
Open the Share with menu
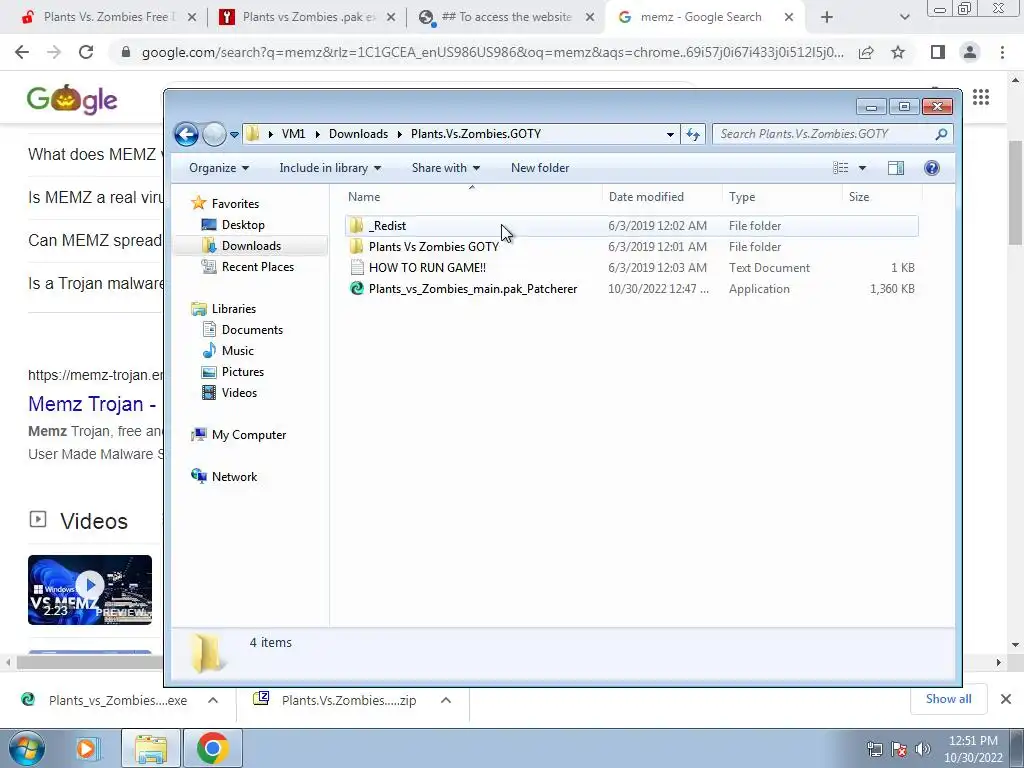pyautogui.click(x=445, y=168)
